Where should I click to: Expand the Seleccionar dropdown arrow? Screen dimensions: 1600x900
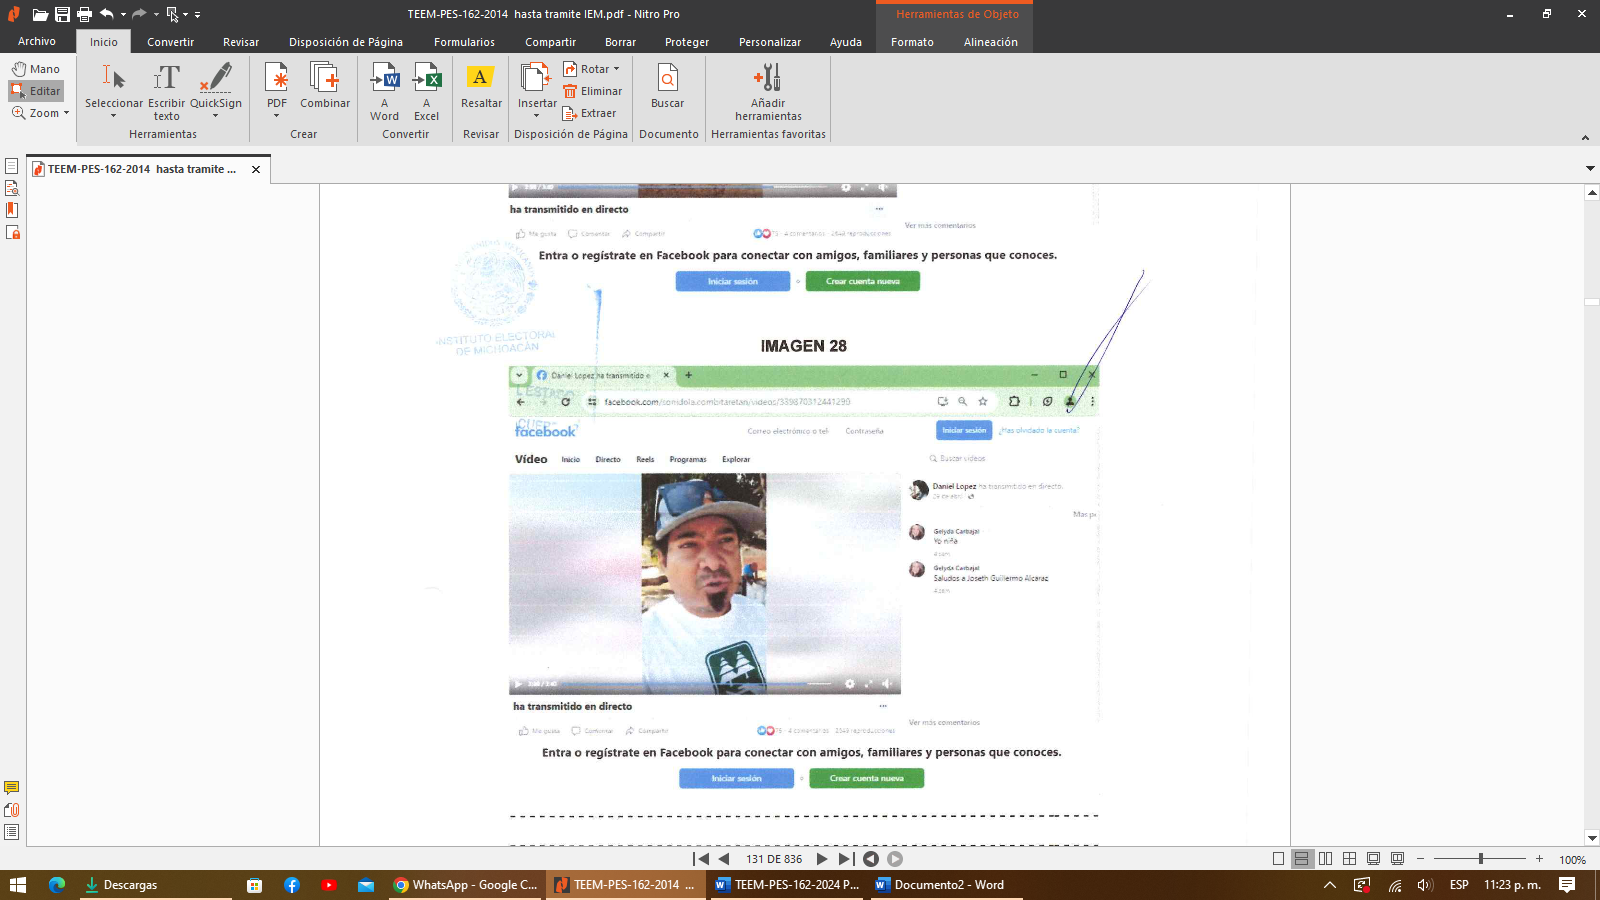pos(113,116)
